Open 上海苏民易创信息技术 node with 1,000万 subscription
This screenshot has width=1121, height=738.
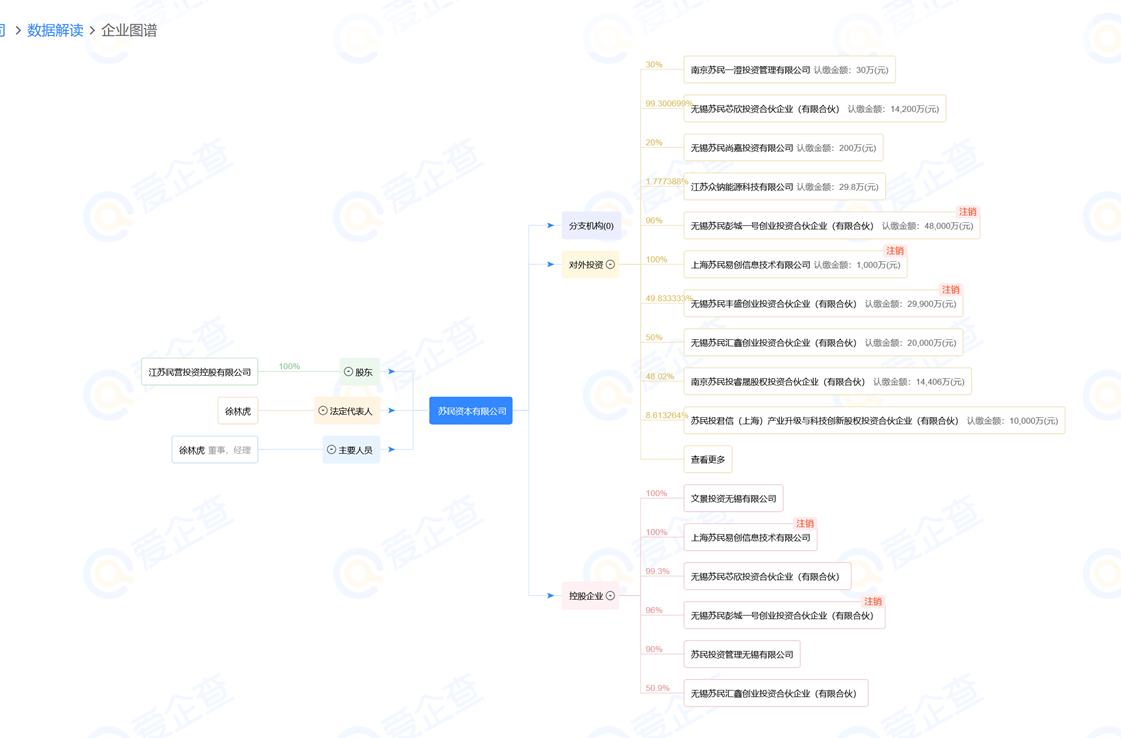pyautogui.click(x=795, y=265)
